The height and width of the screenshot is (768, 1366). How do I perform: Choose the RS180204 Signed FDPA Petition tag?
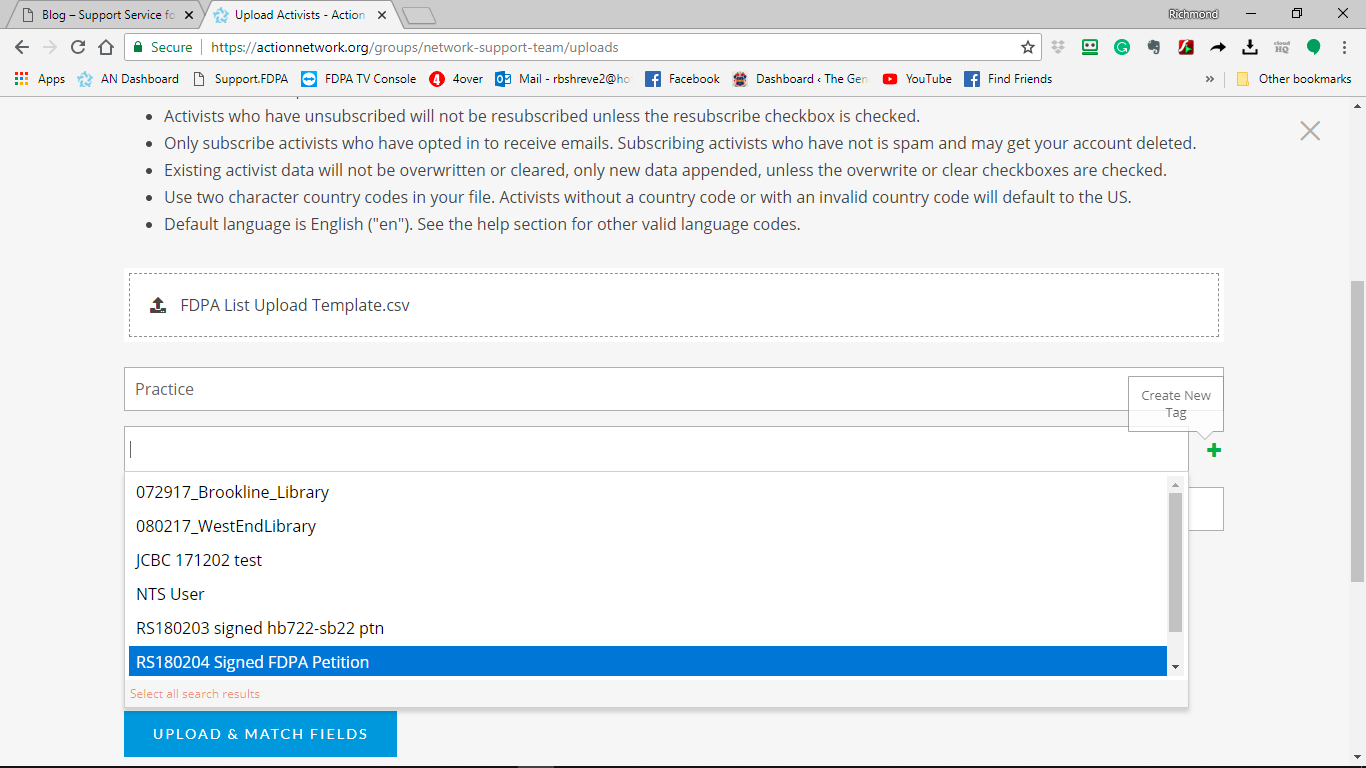[252, 662]
